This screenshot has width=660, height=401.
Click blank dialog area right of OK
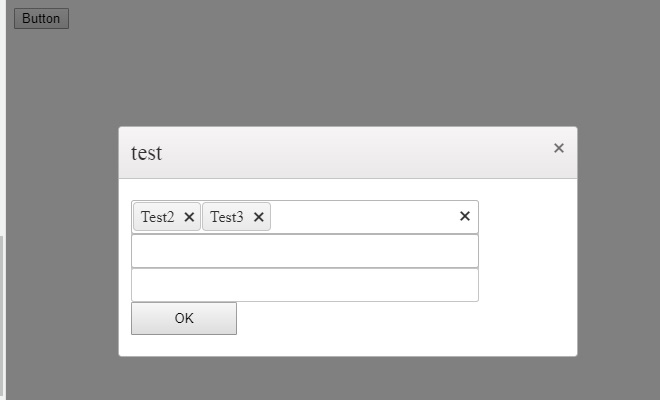pos(400,319)
